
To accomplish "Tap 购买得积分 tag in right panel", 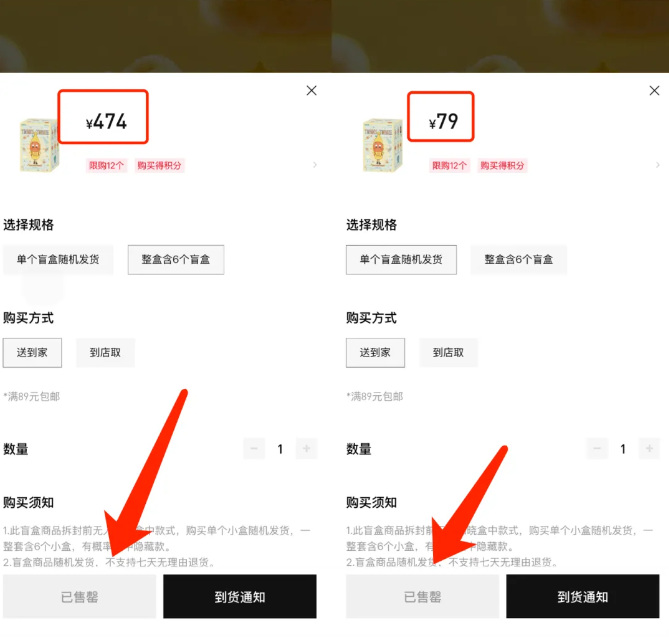I will pos(502,166).
